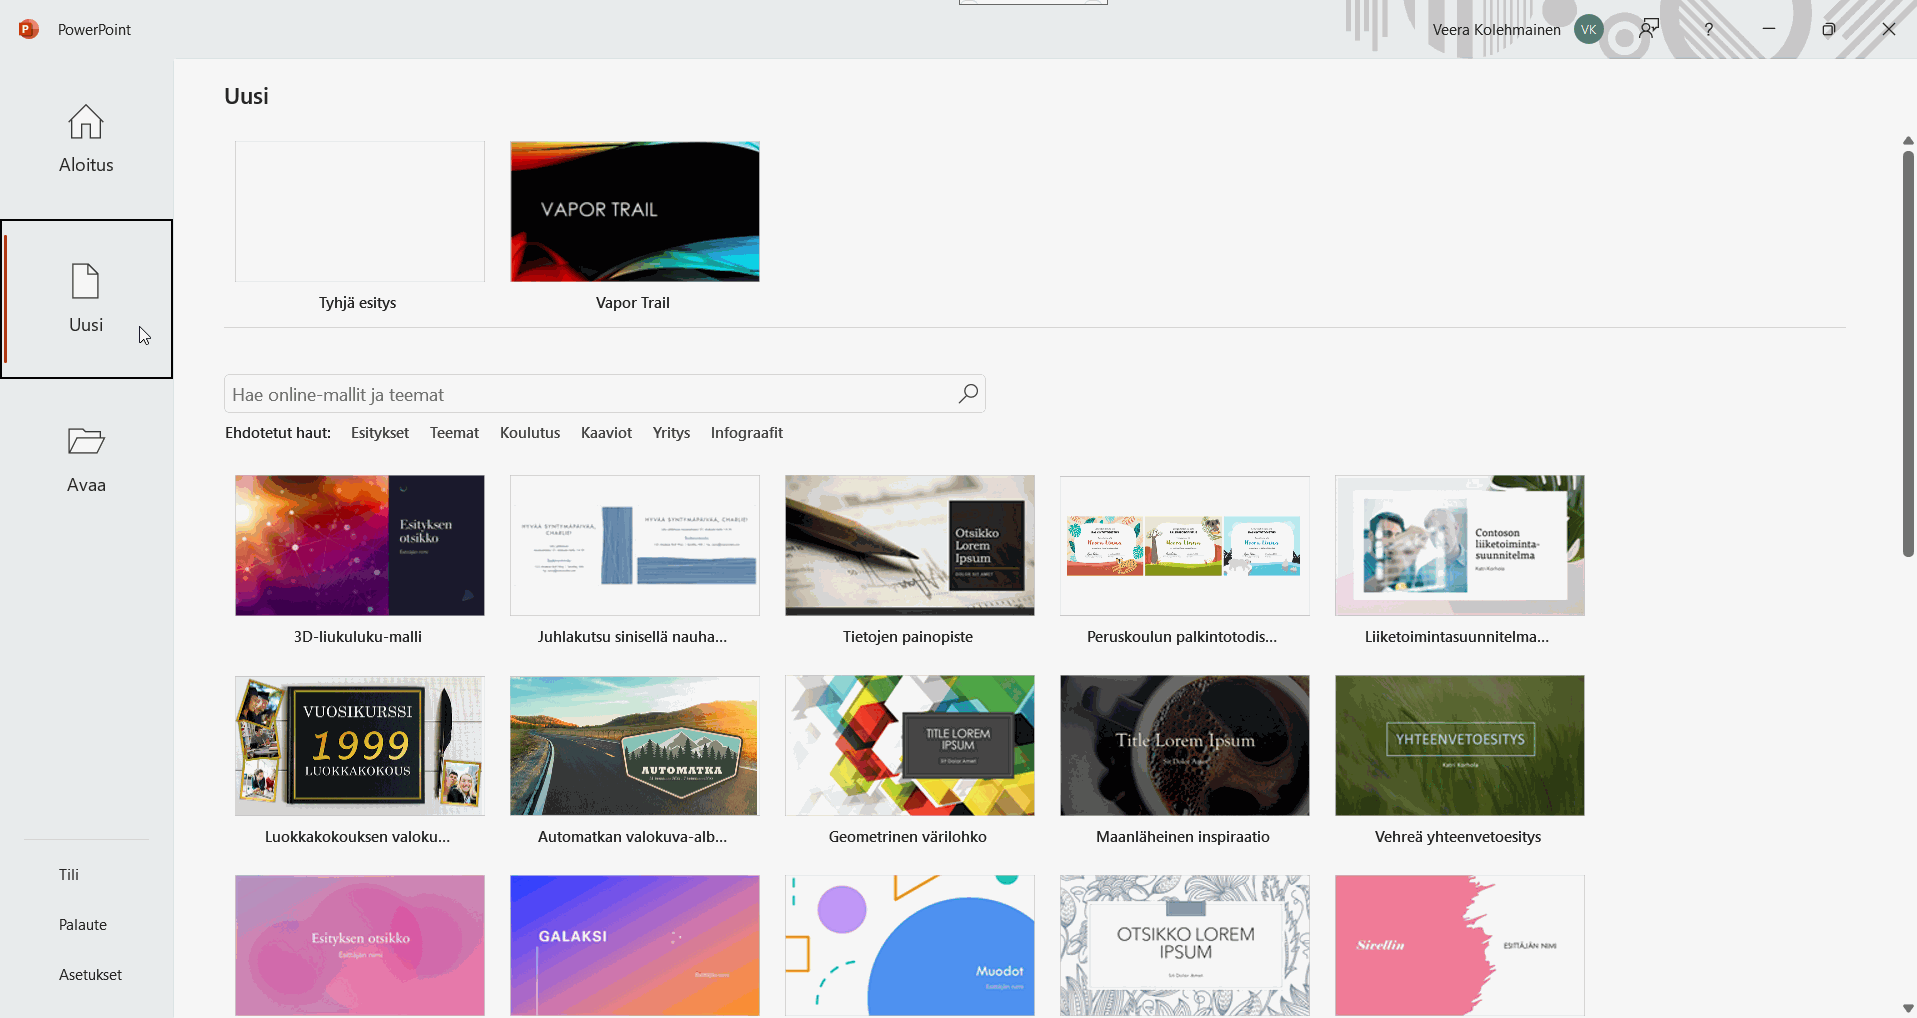This screenshot has height=1018, width=1917.
Task: Click the vertical scrollbar thumb
Action: 1908,353
